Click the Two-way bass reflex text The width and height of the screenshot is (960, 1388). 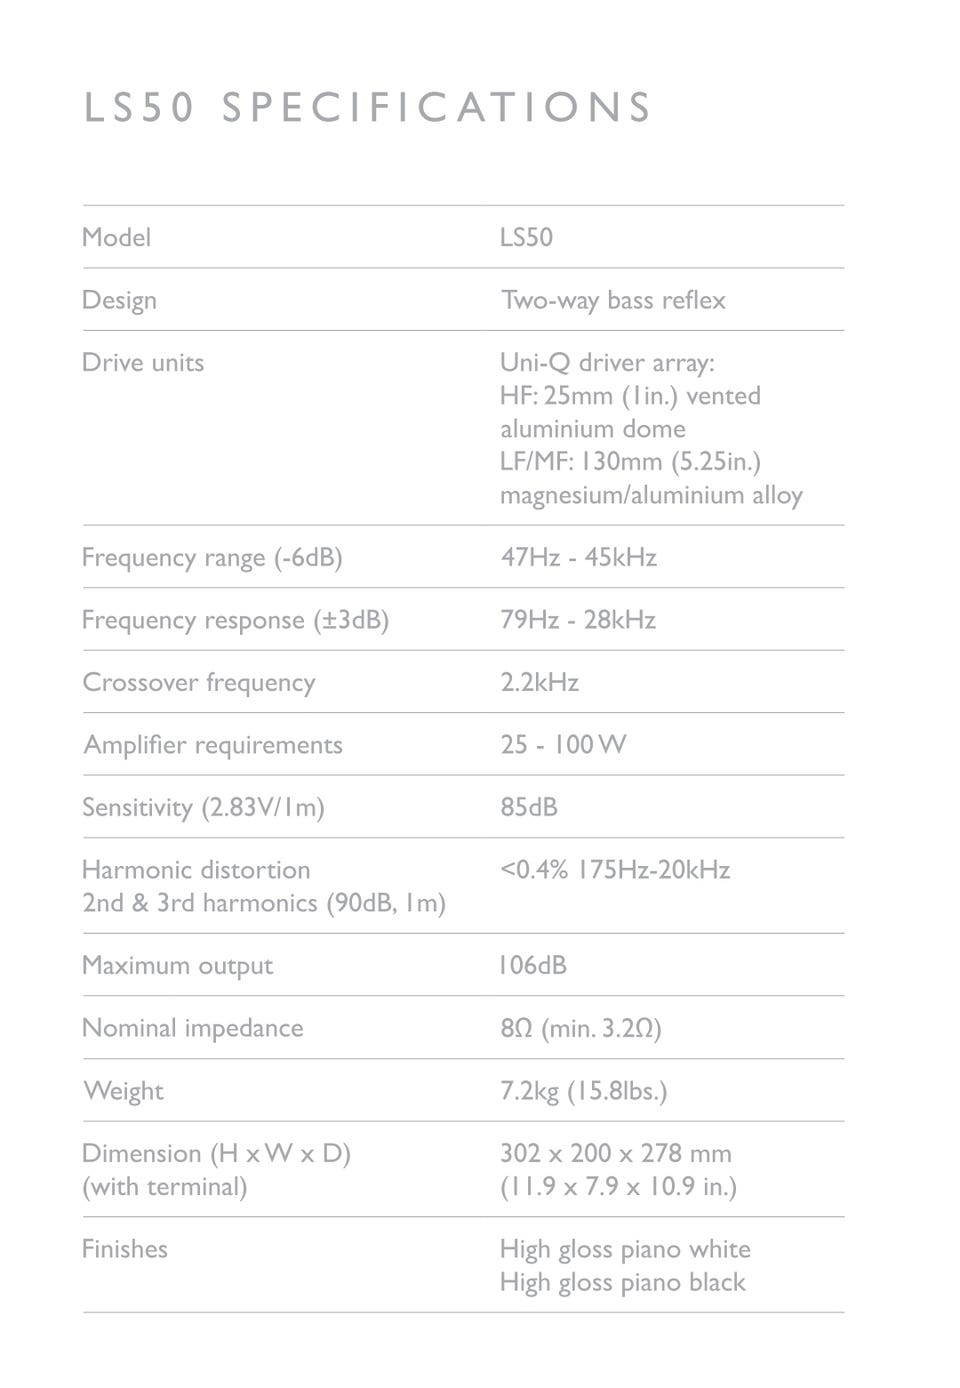point(613,300)
